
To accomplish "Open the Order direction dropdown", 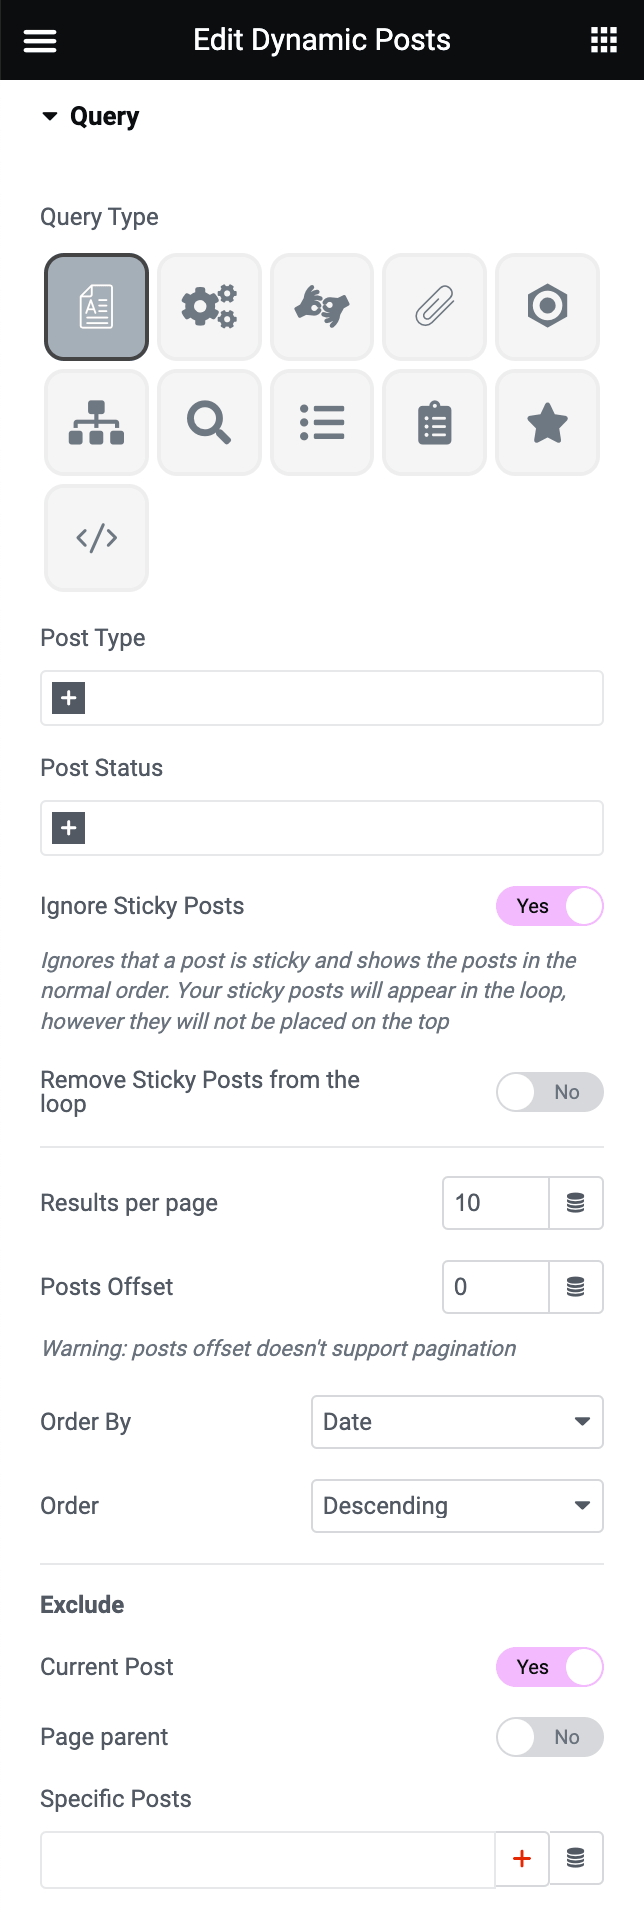I will (457, 1506).
